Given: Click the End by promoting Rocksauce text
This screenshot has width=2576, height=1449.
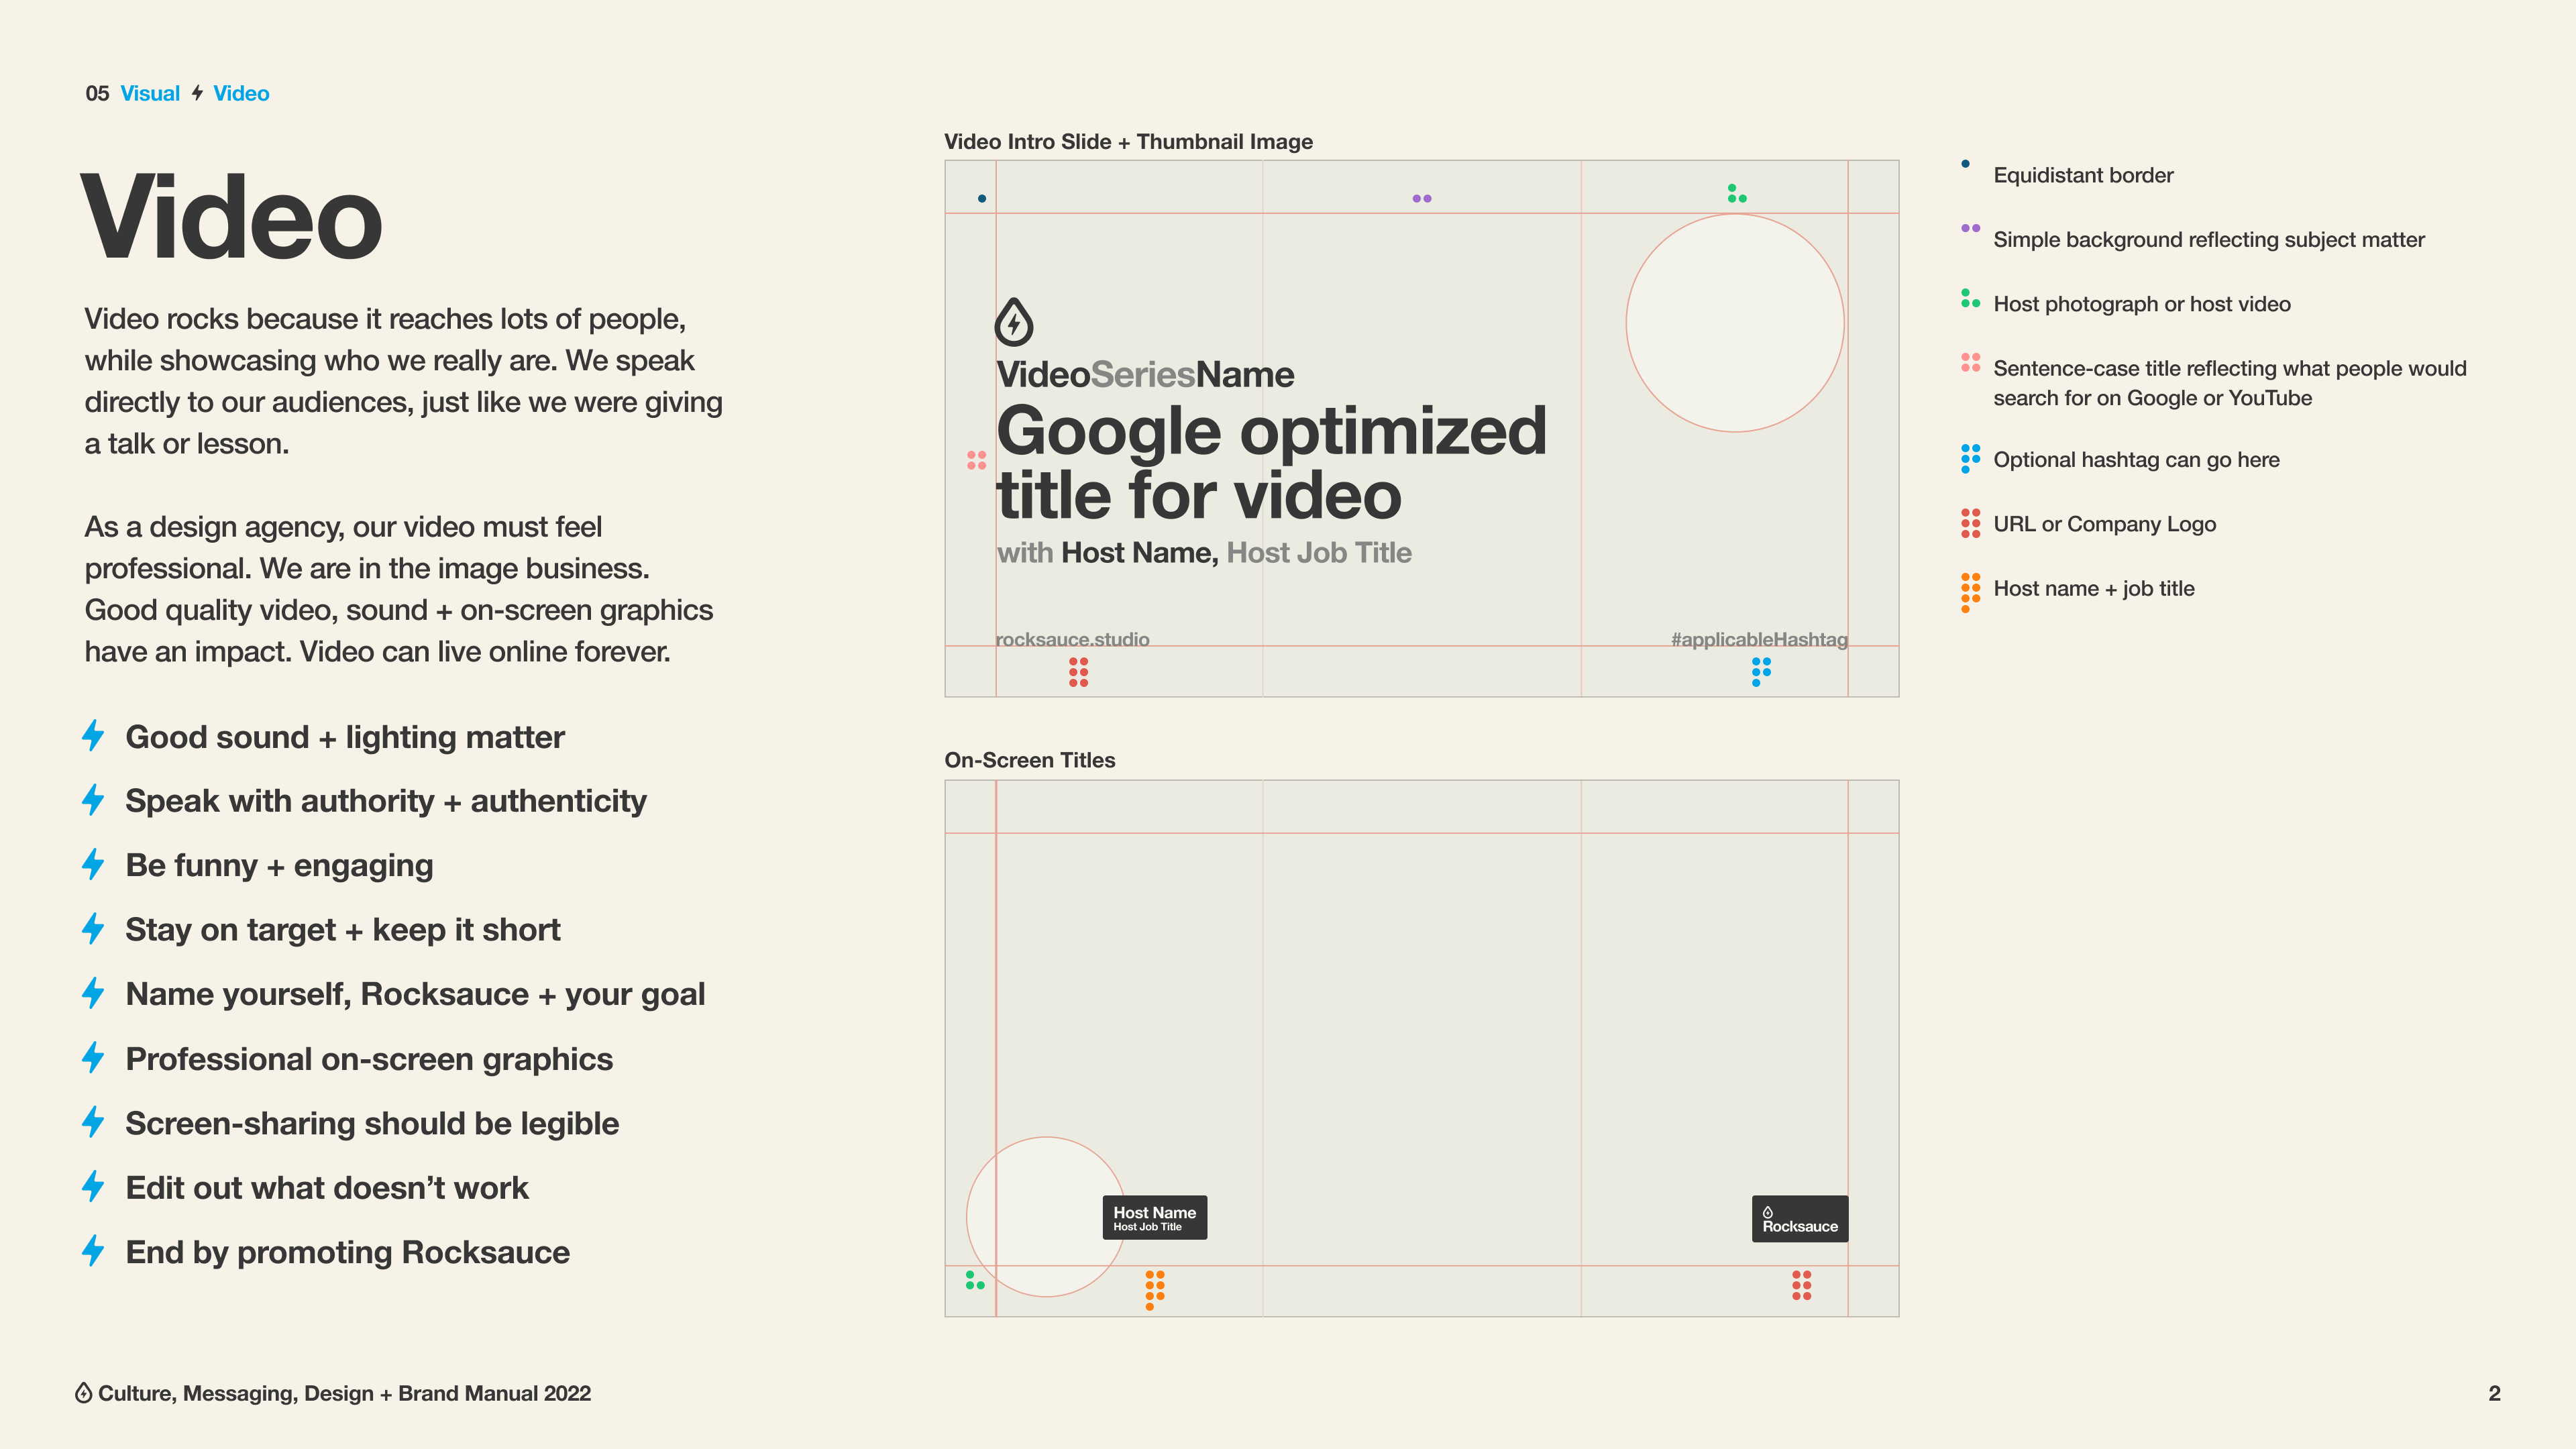Looking at the screenshot, I should [x=347, y=1253].
